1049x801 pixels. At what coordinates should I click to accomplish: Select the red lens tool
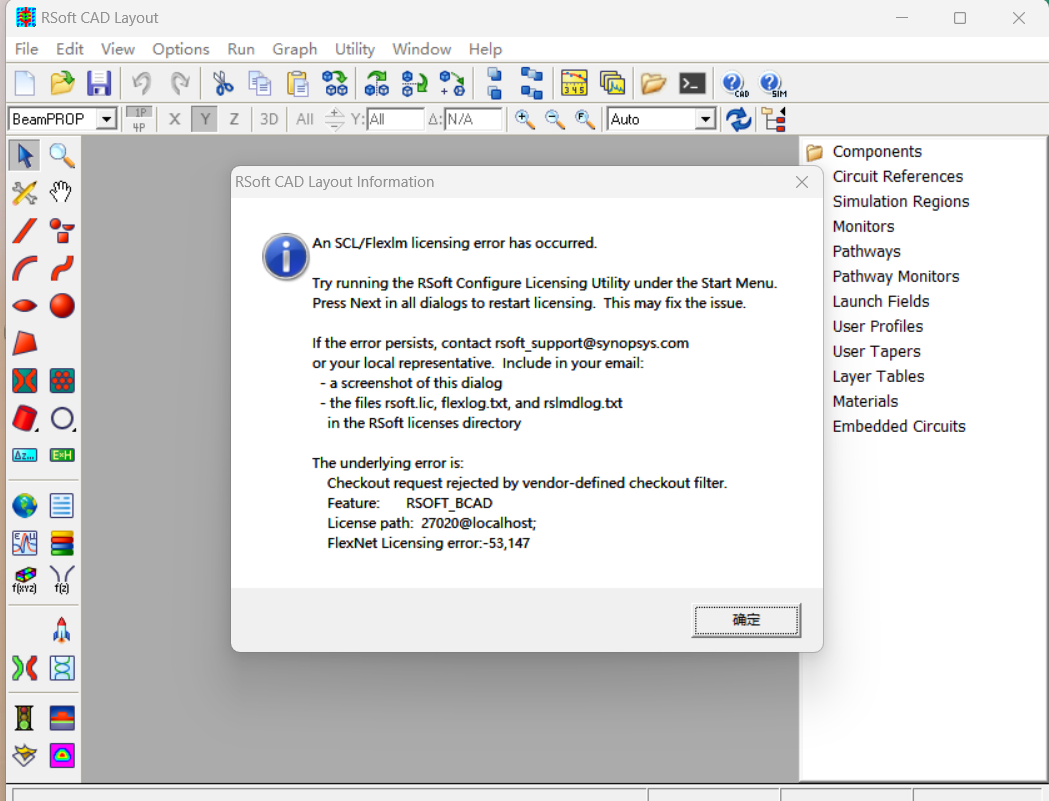[25, 306]
